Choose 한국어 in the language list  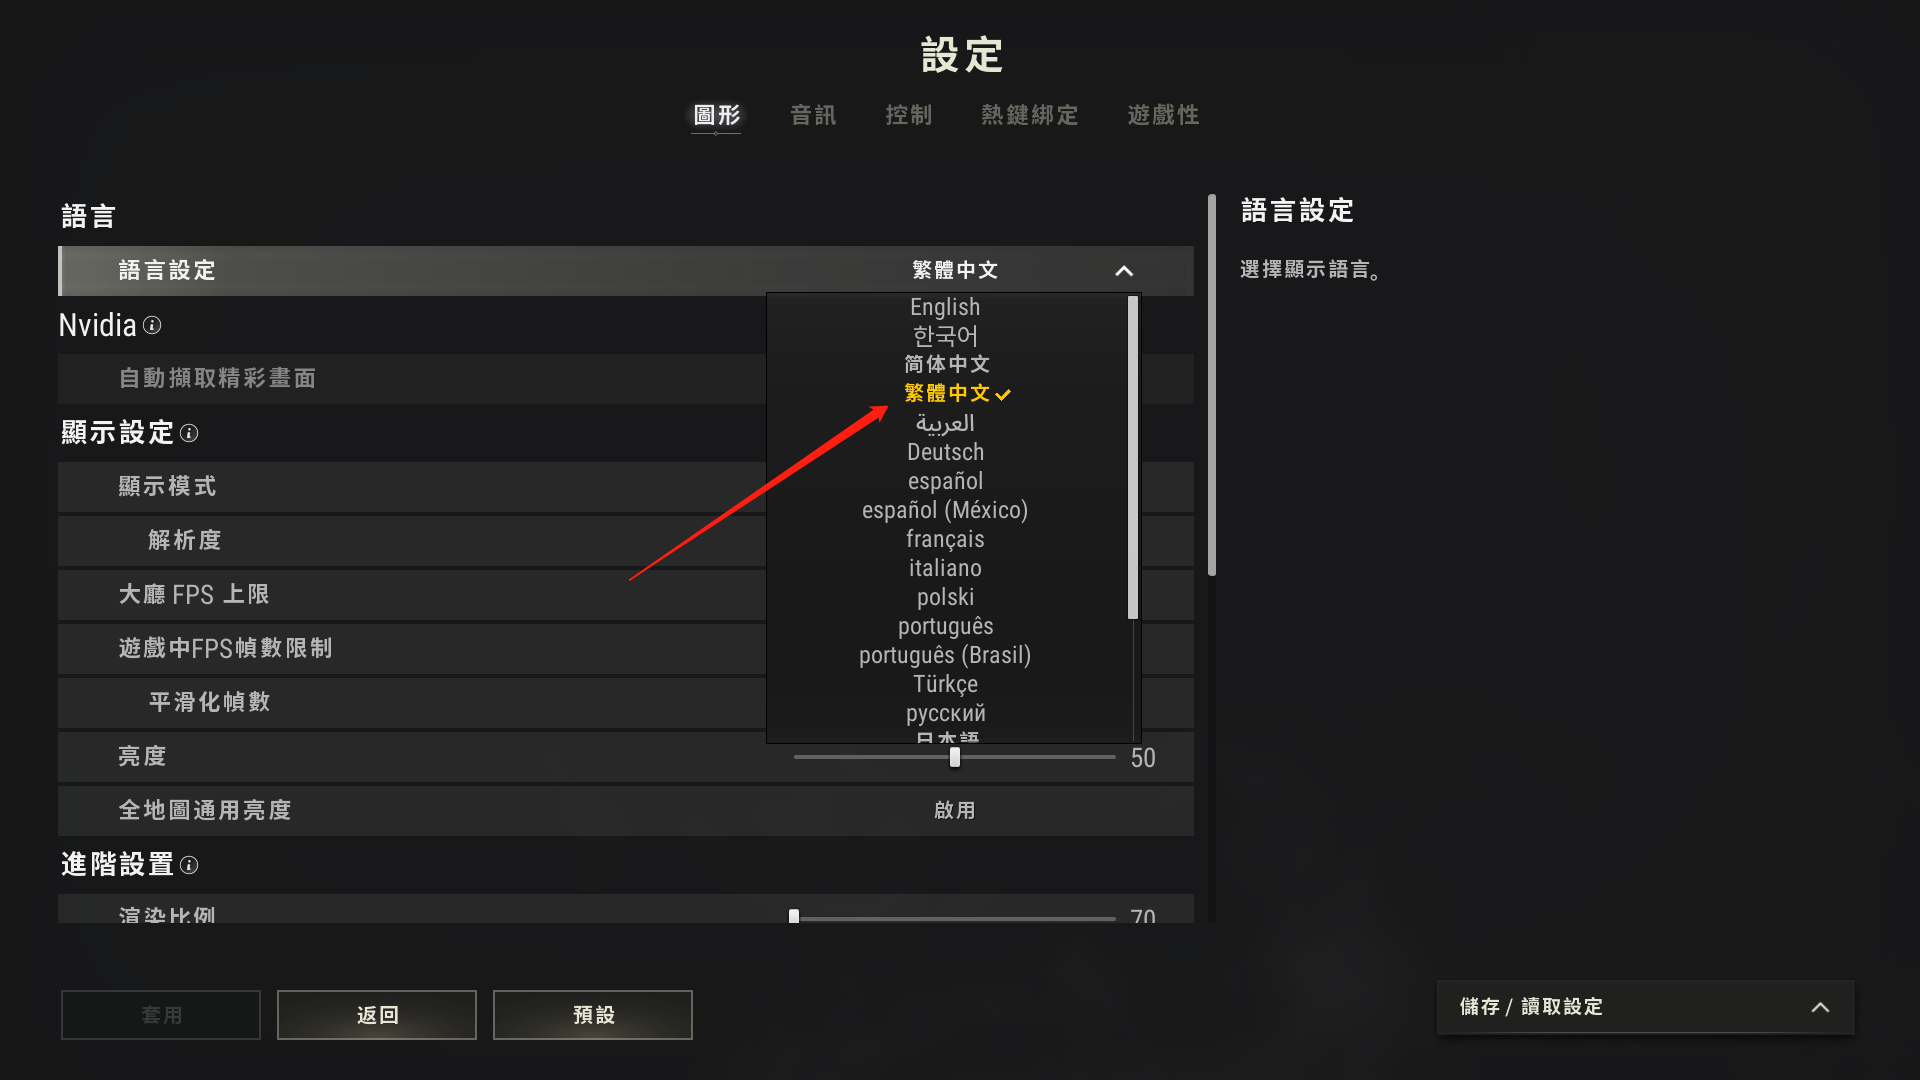[x=945, y=336]
